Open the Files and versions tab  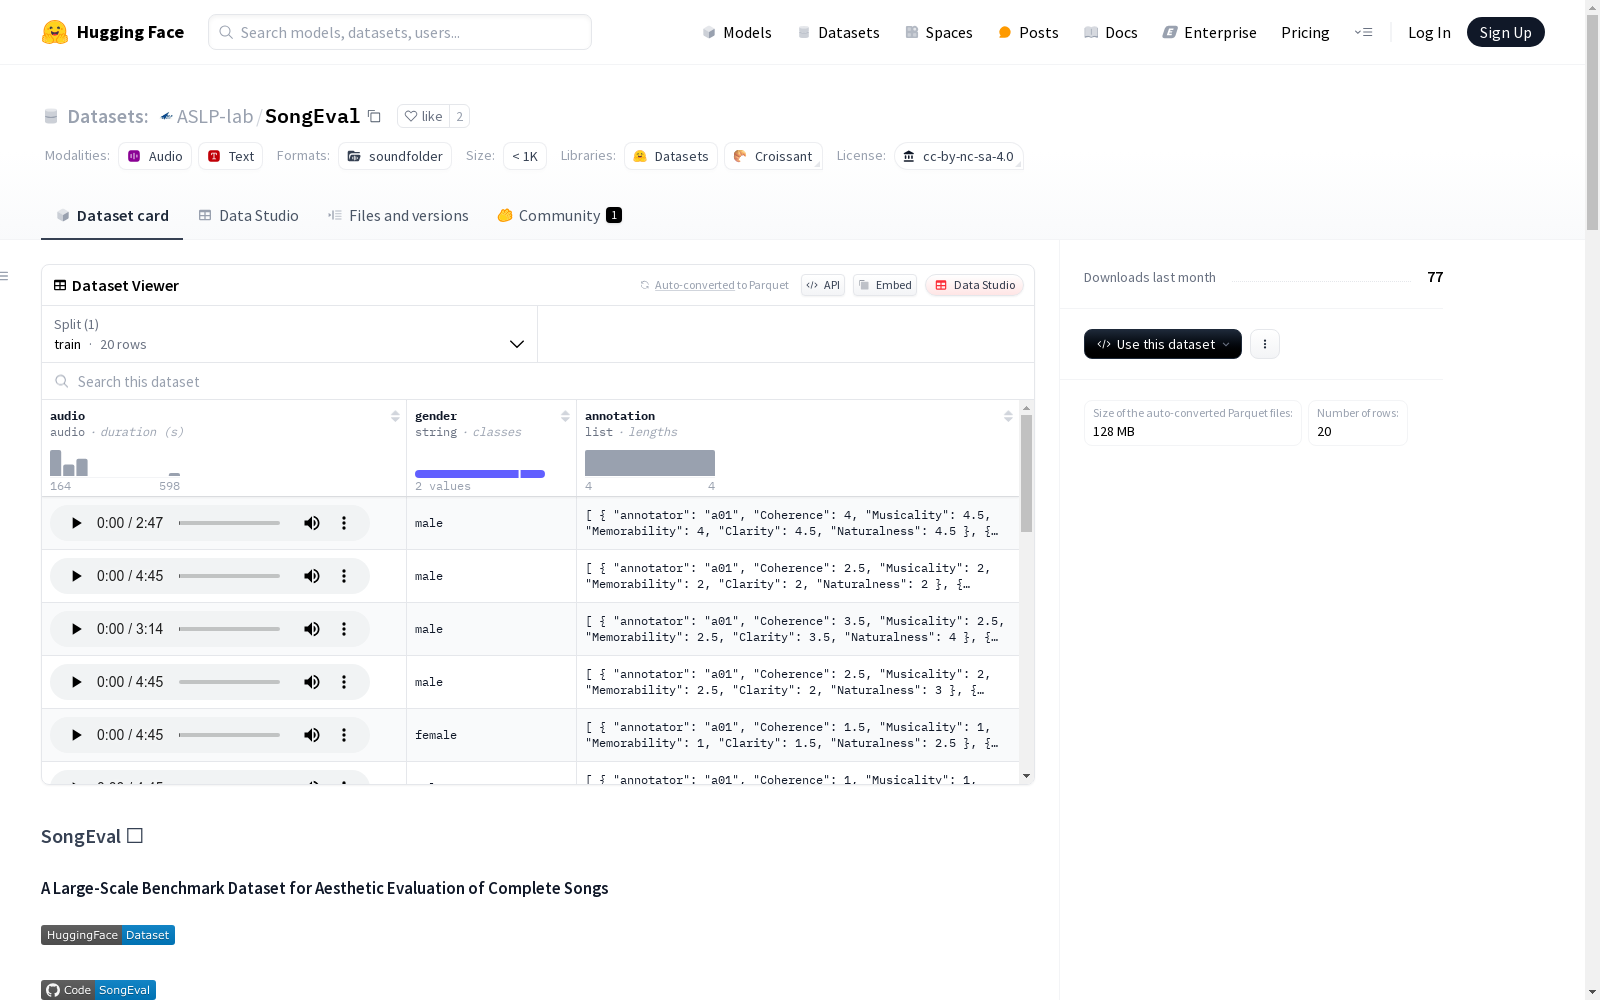pos(398,216)
